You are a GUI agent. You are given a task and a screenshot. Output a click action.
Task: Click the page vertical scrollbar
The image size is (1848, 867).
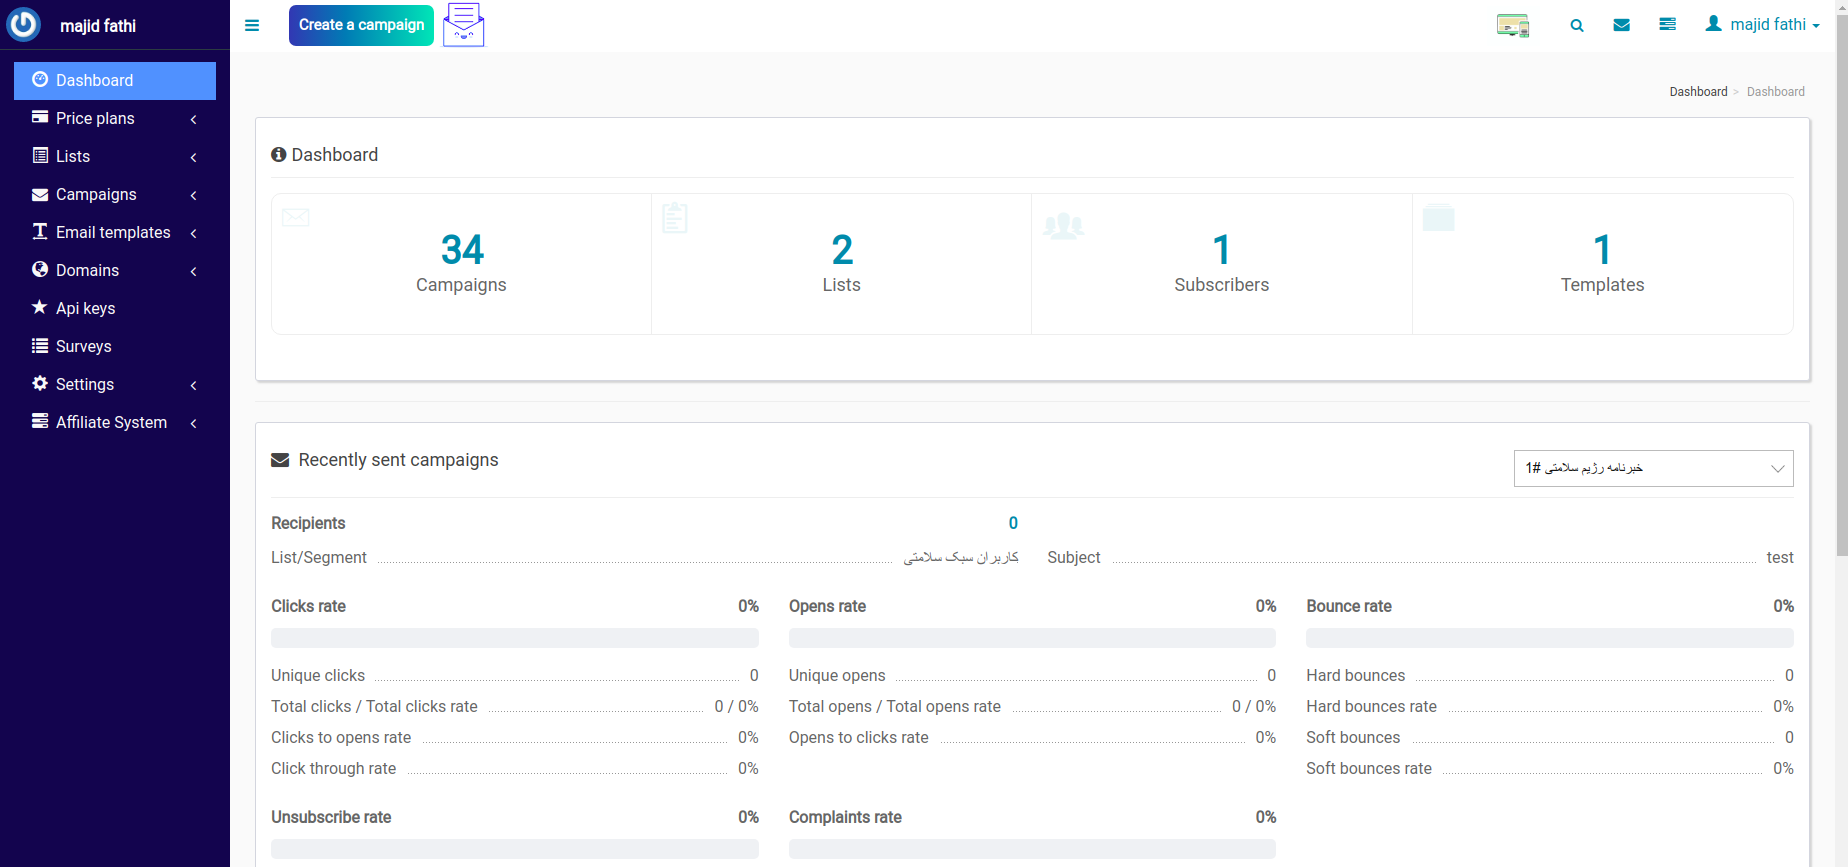(1841, 300)
